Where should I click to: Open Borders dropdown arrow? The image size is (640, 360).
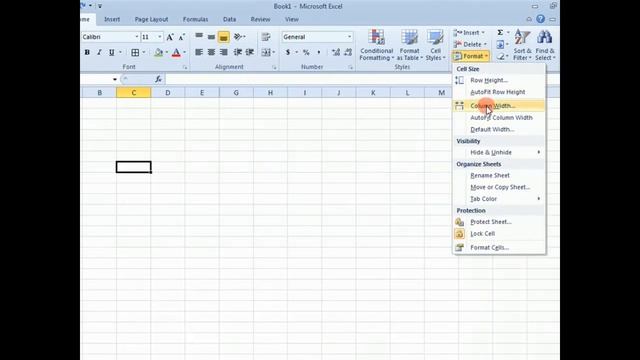[144, 52]
